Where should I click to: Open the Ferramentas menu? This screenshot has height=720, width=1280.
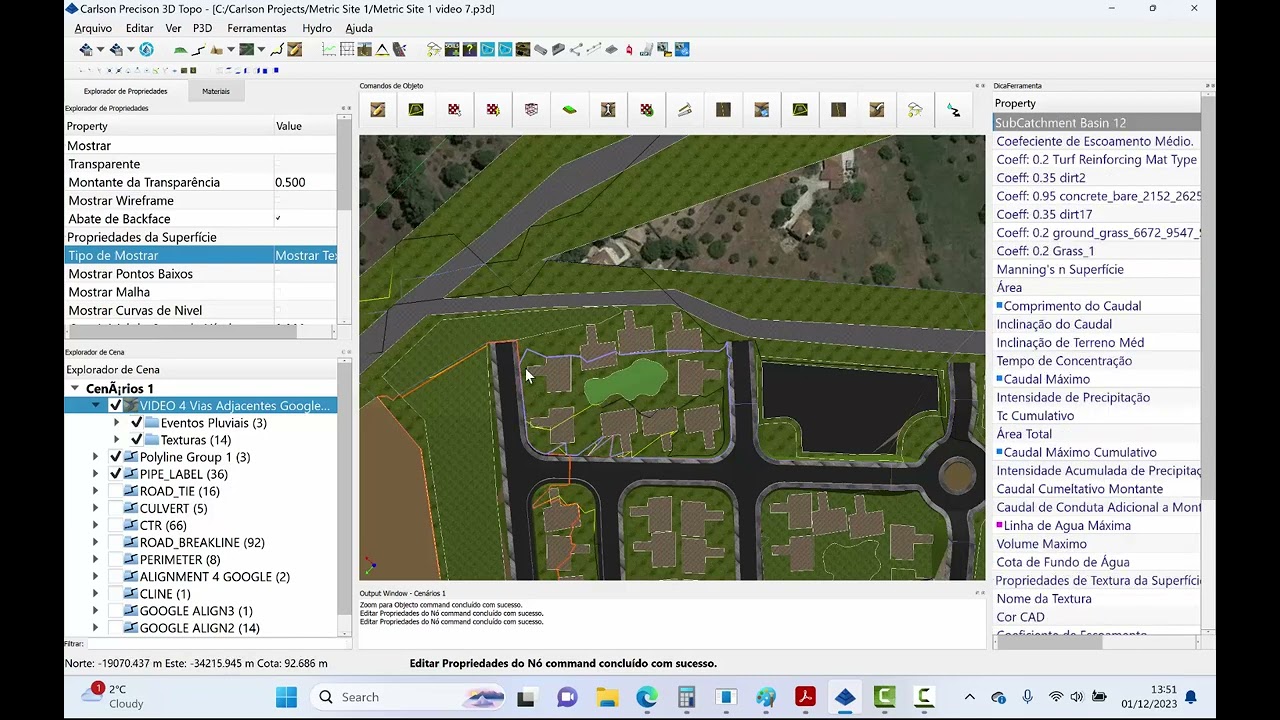coord(256,28)
